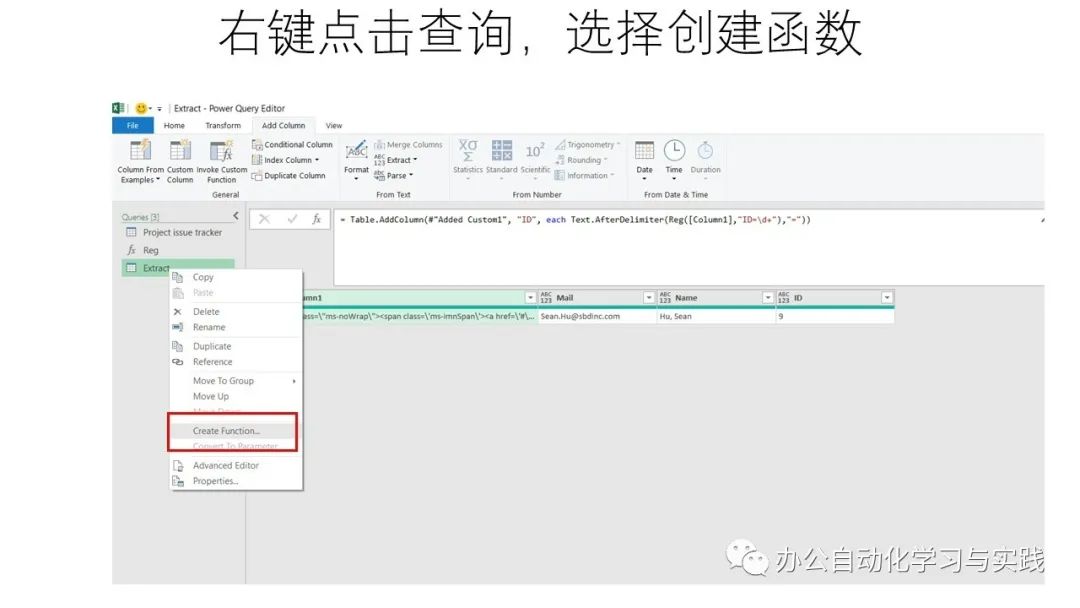Viewport: 1080px width, 608px height.
Task: Click the Time clock icon
Action: (674, 150)
